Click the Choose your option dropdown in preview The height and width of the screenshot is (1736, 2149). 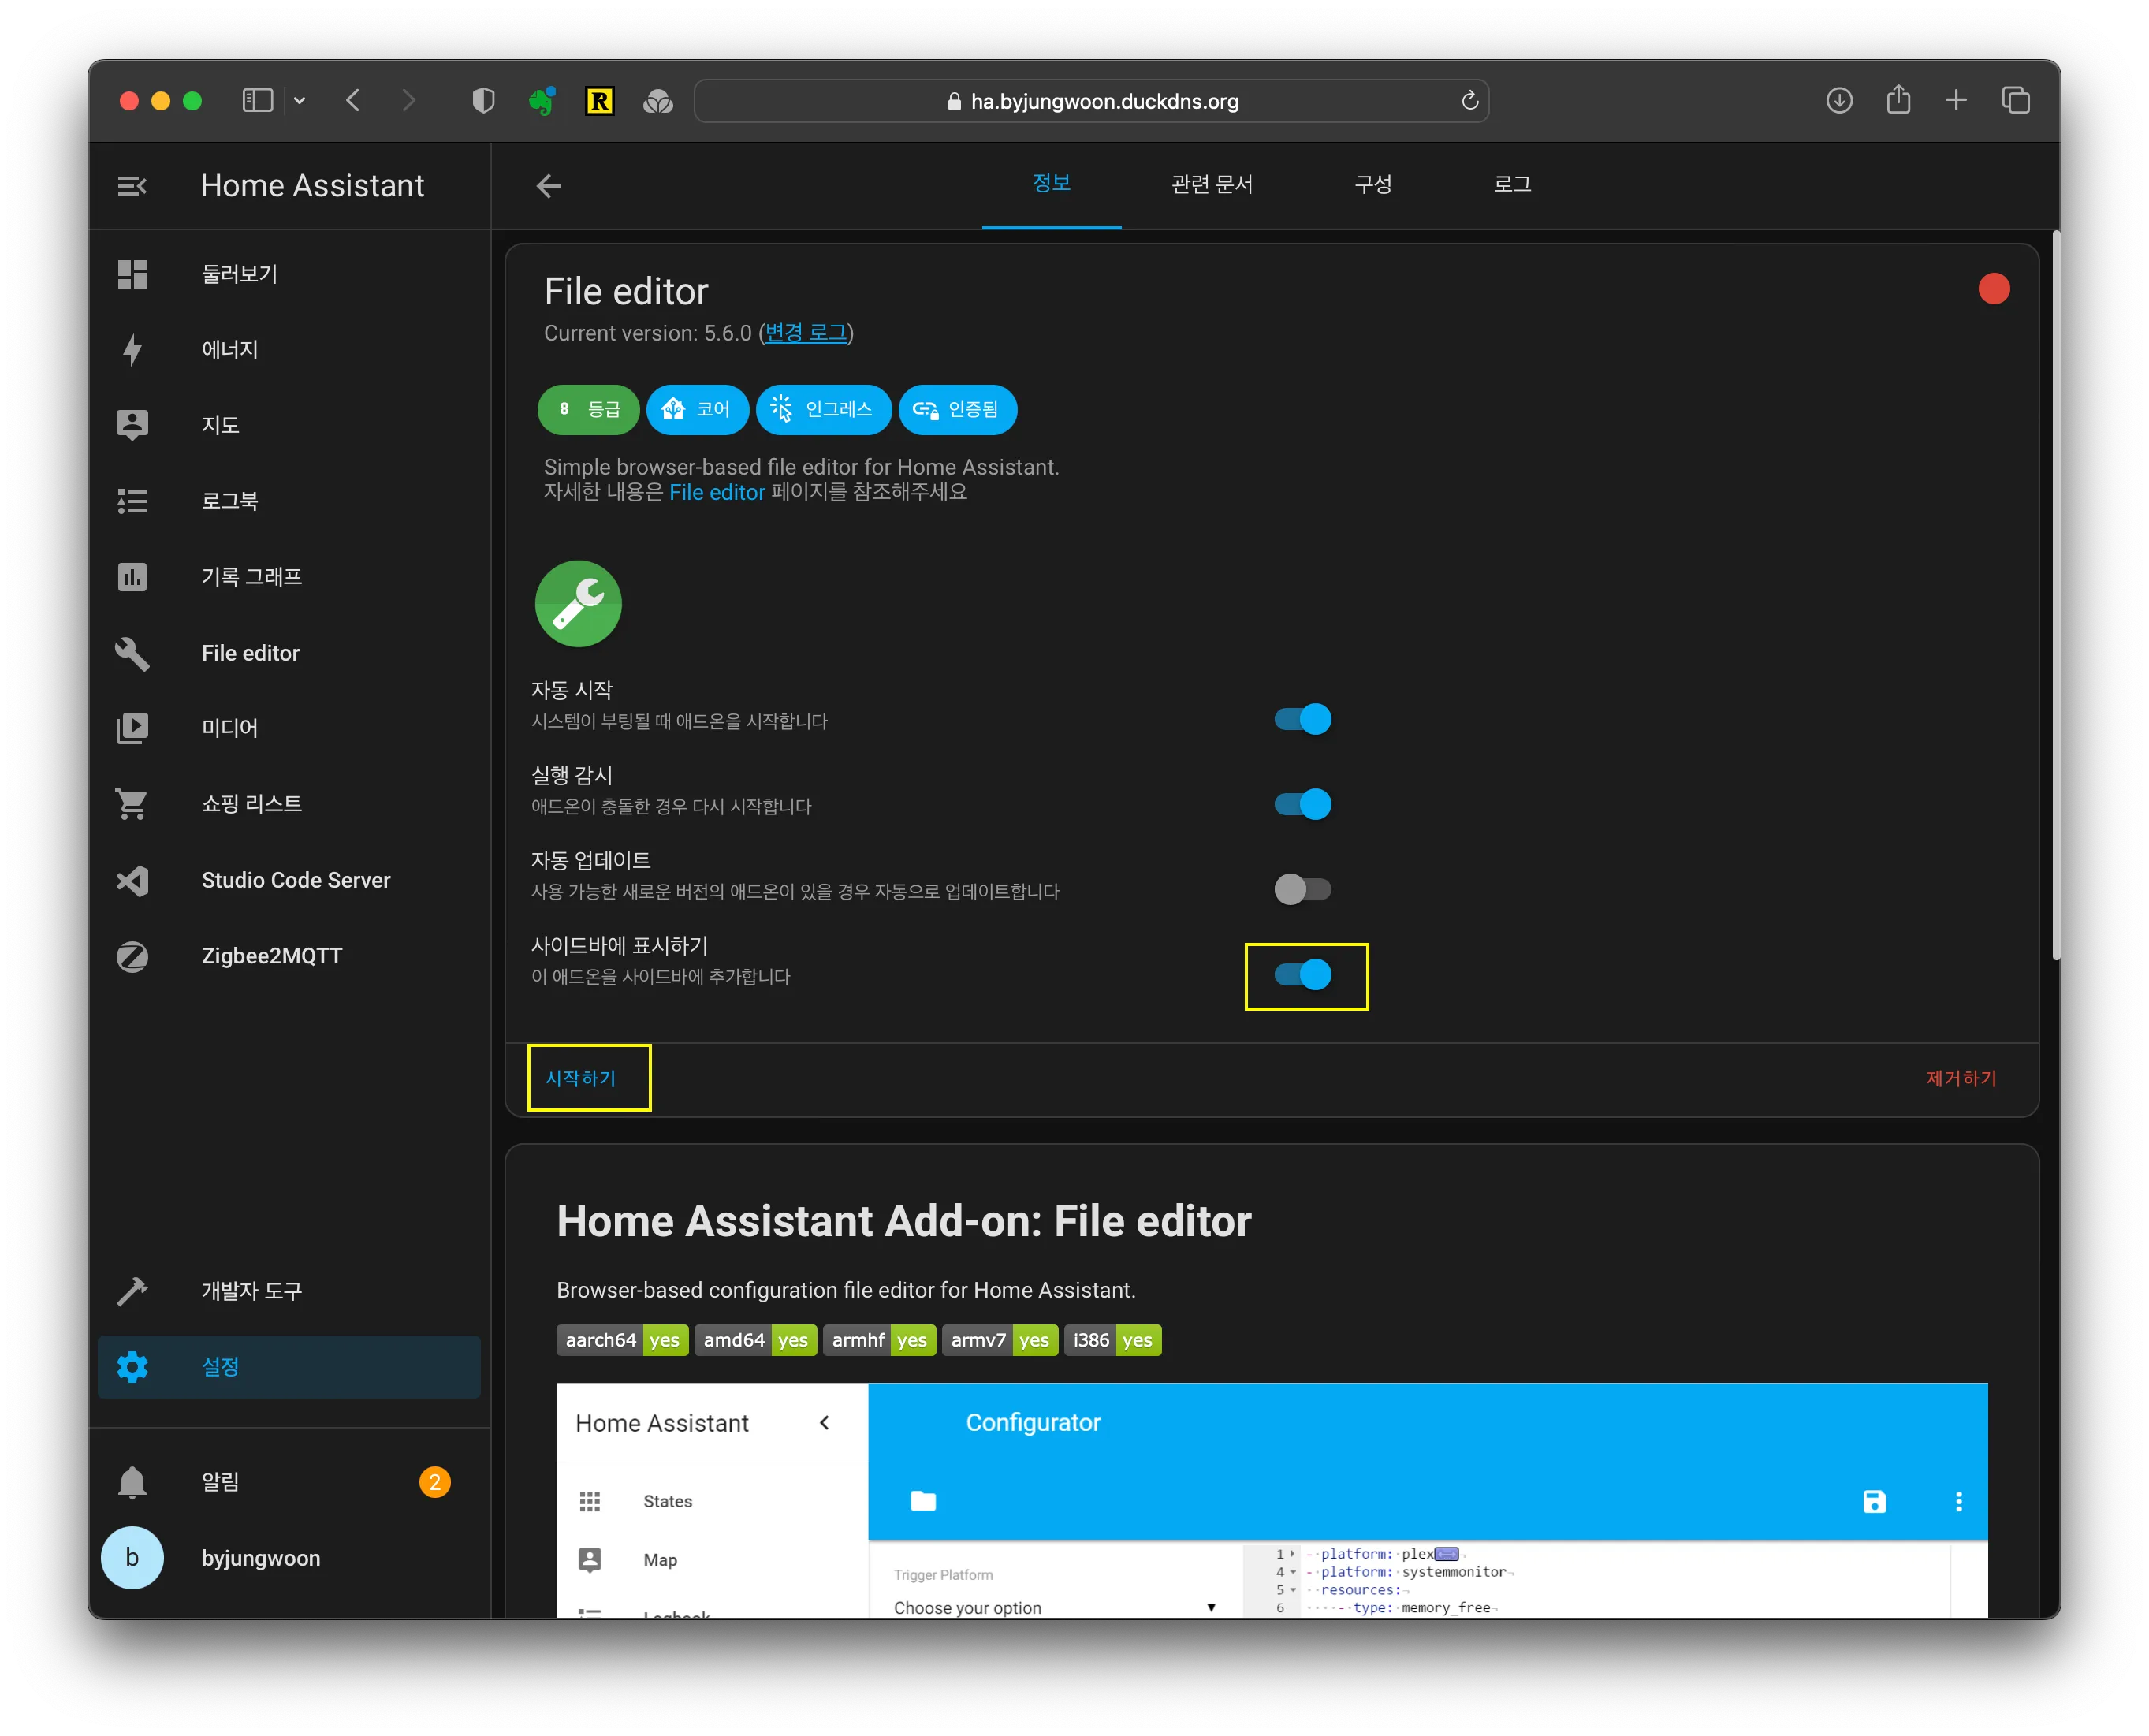coord(1055,1607)
